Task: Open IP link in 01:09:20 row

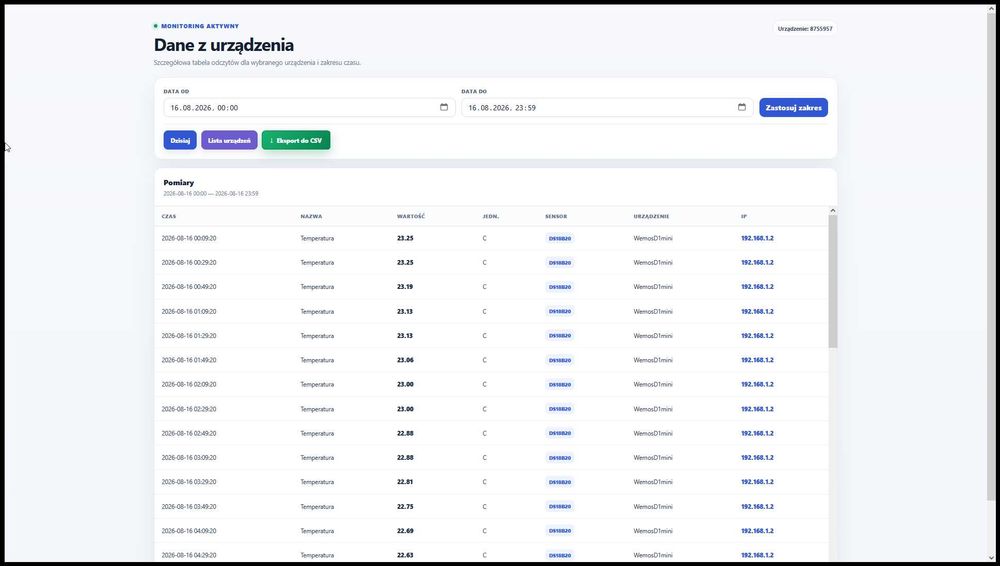Action: tap(757, 311)
